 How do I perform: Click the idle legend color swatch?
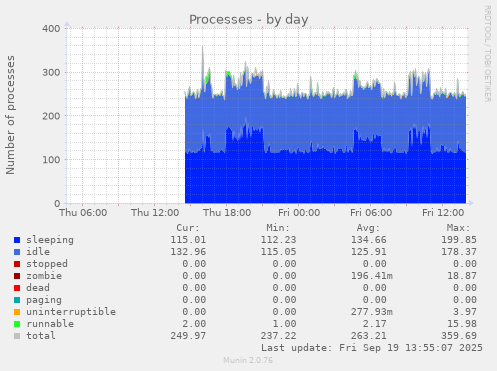coord(17,252)
